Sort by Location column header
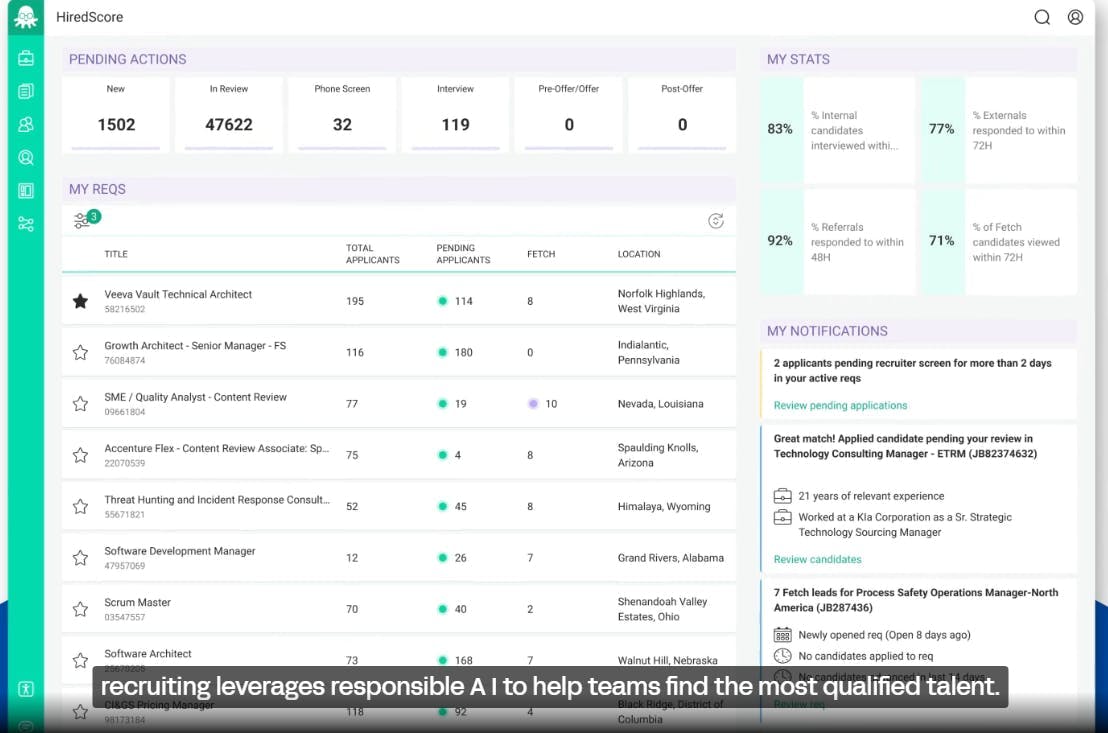 (x=639, y=254)
